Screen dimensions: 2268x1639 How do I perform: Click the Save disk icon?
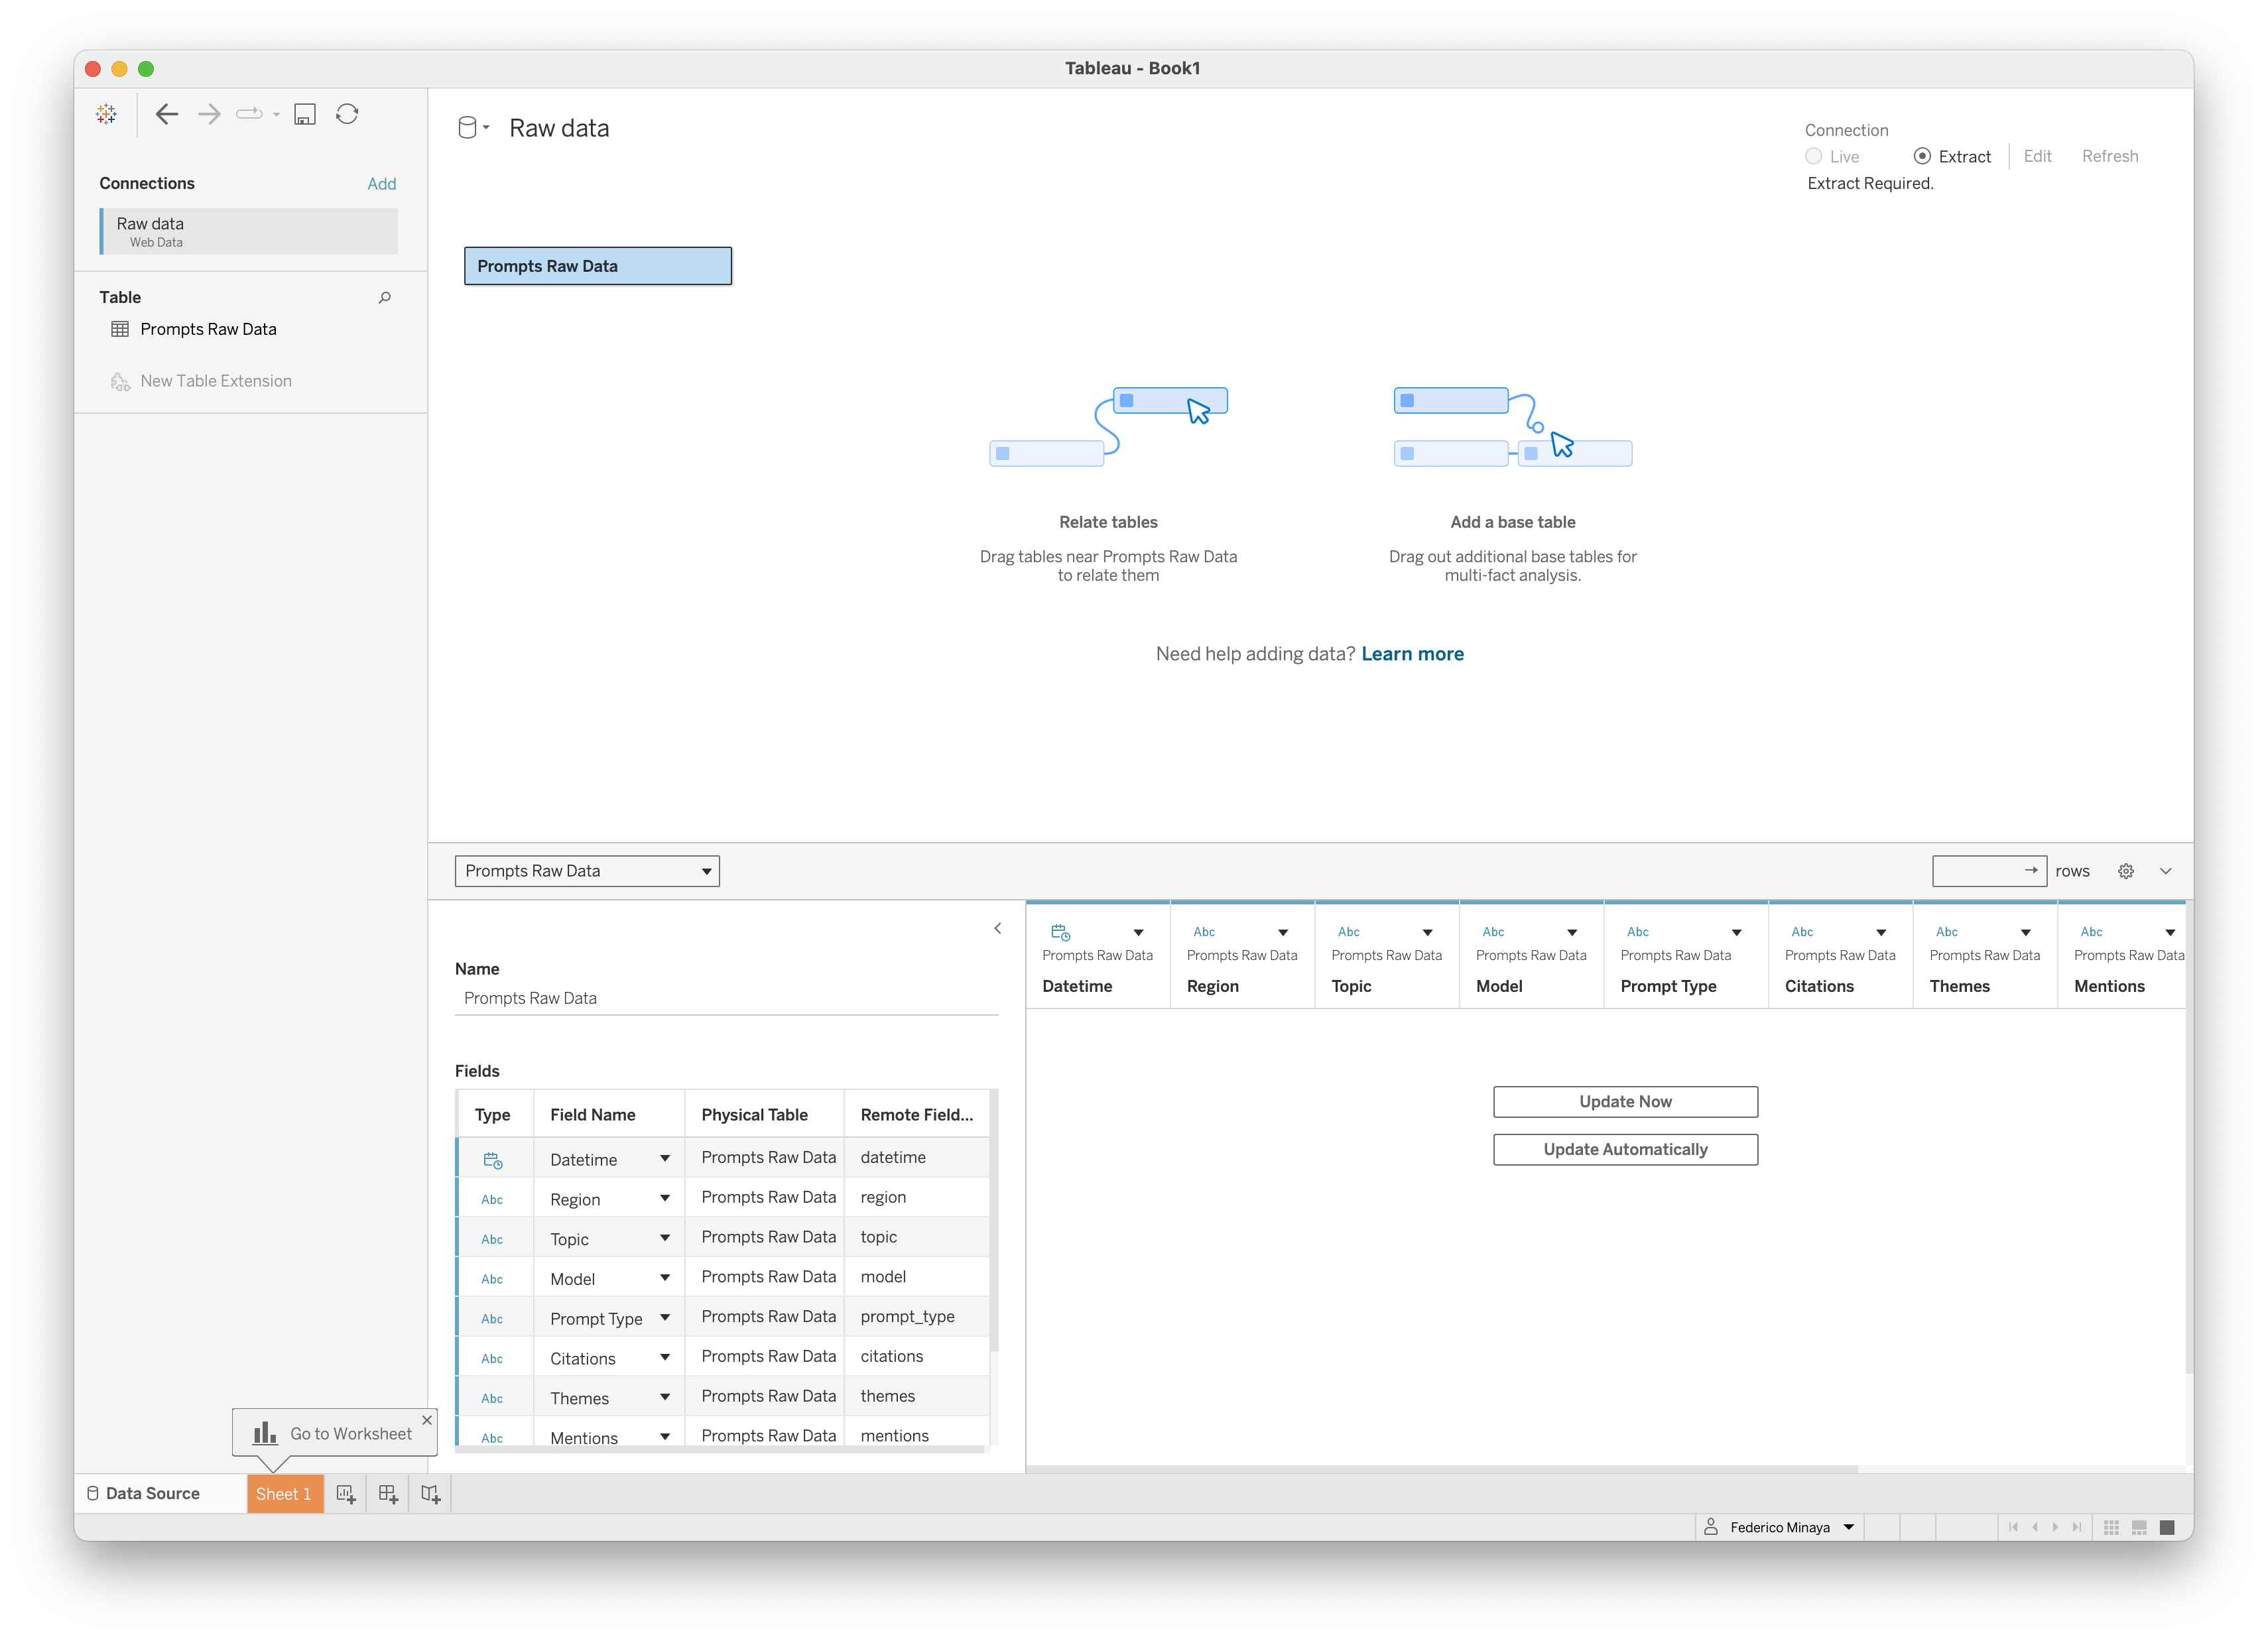click(x=305, y=114)
